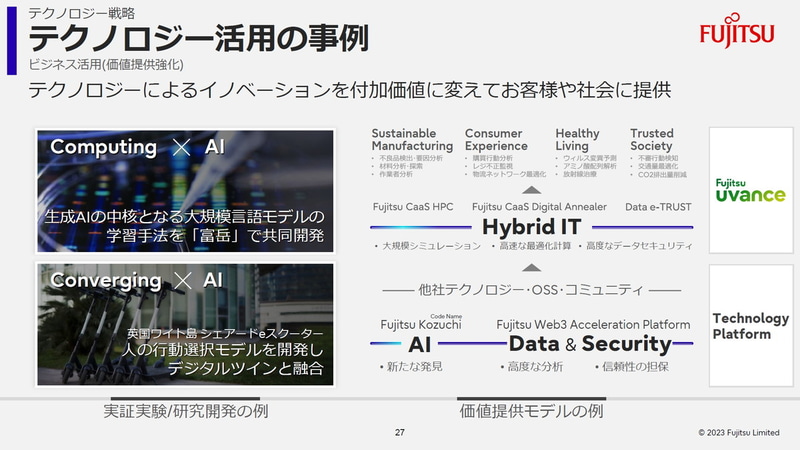Click the 'Trusted Society' heading
The image size is (800, 450).
click(x=652, y=139)
